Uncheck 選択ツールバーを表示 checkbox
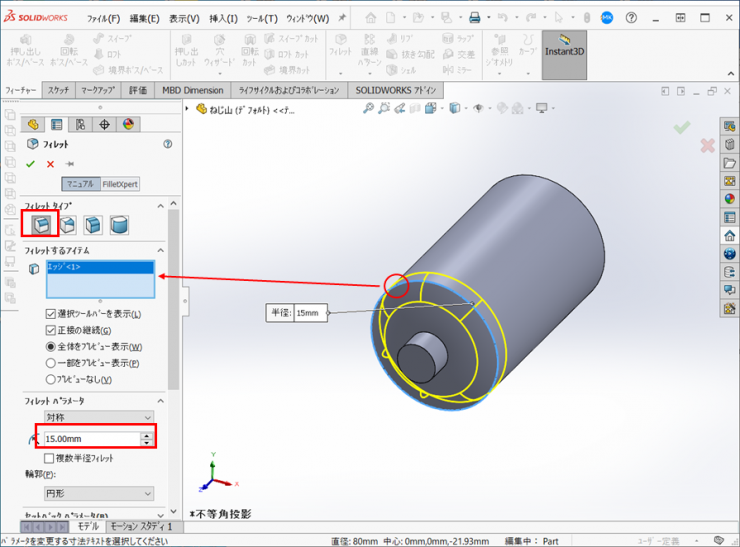Screen dimensions: 740x547 51,314
